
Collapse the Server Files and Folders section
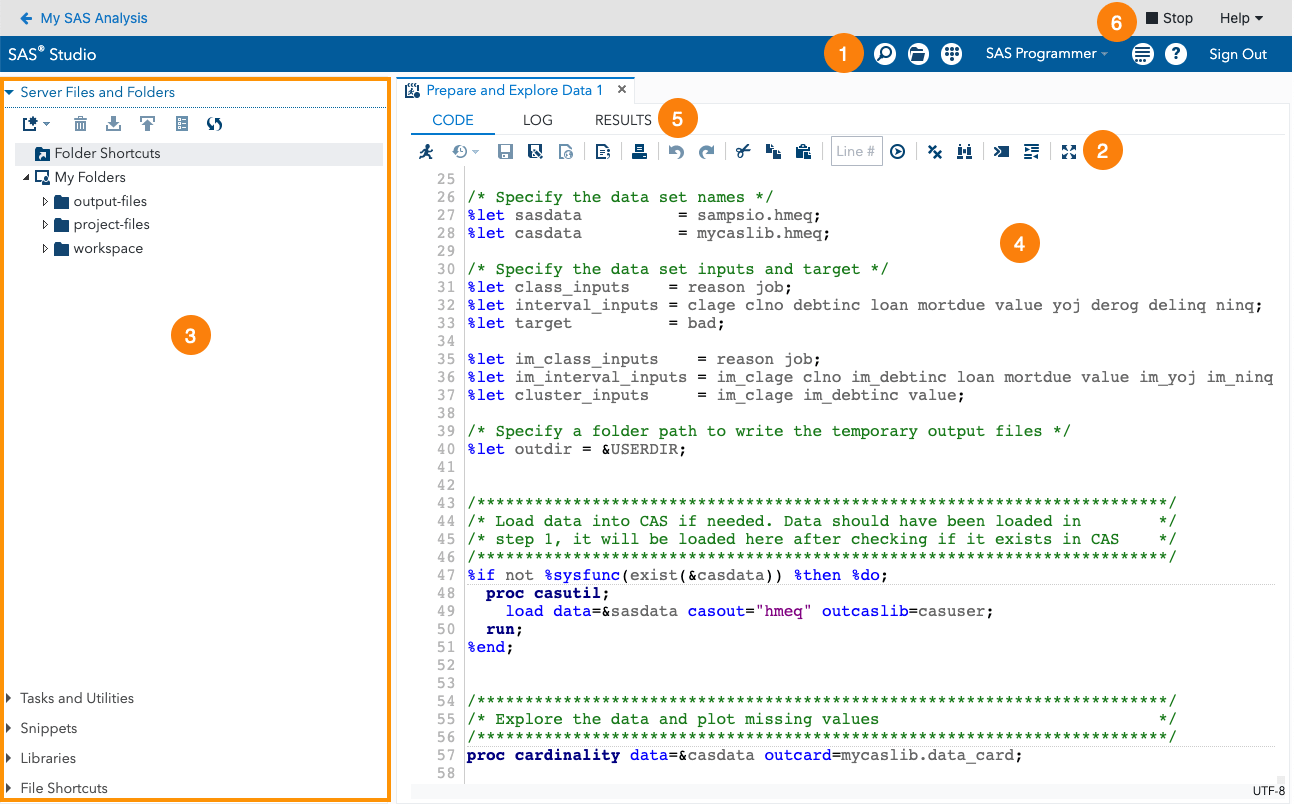[9, 92]
